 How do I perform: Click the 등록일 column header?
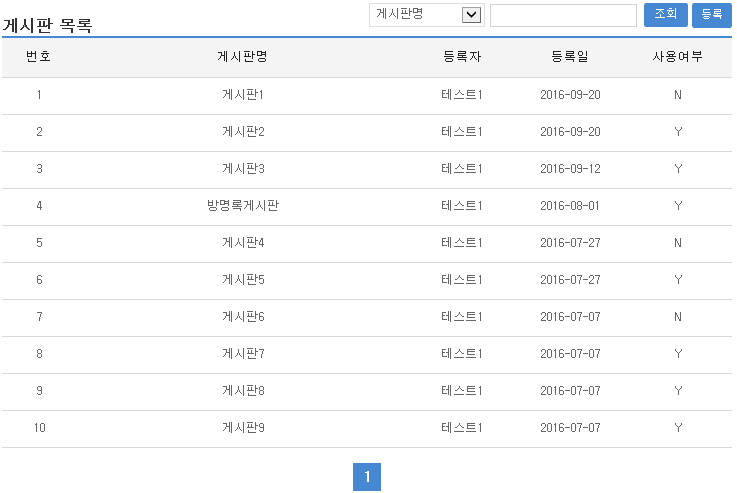click(x=570, y=57)
